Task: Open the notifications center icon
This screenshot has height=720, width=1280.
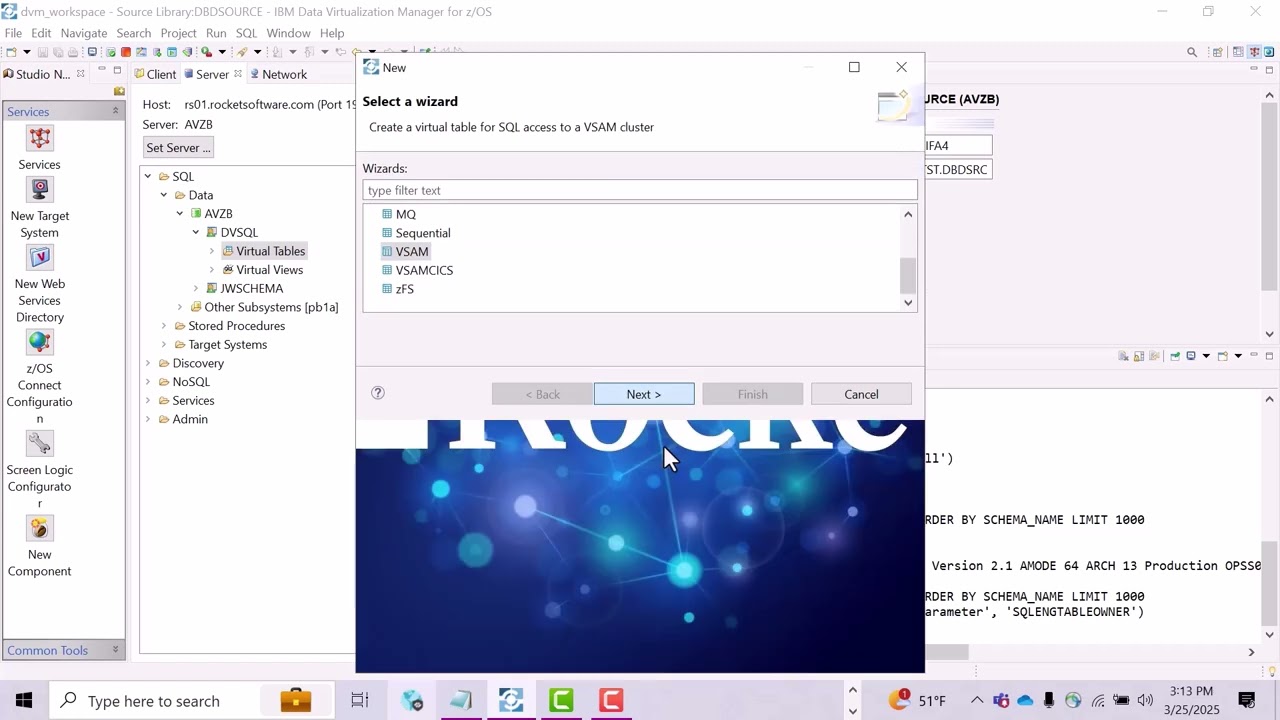Action: 1247,700
